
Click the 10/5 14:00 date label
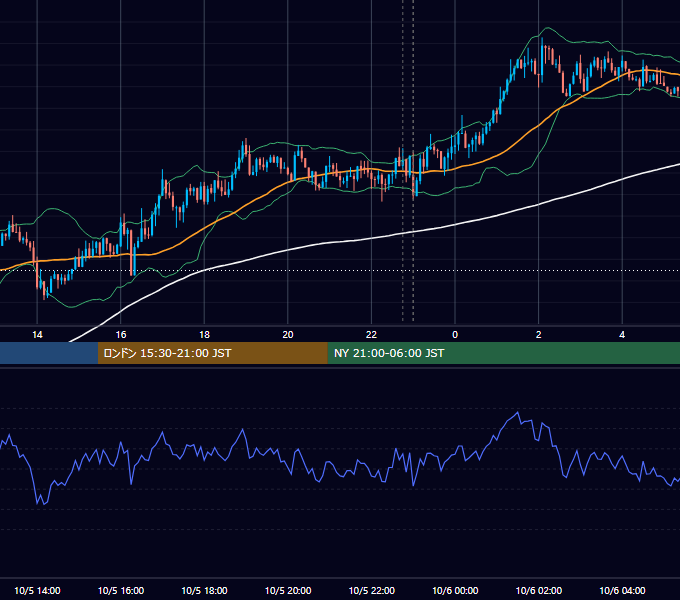(x=37, y=590)
